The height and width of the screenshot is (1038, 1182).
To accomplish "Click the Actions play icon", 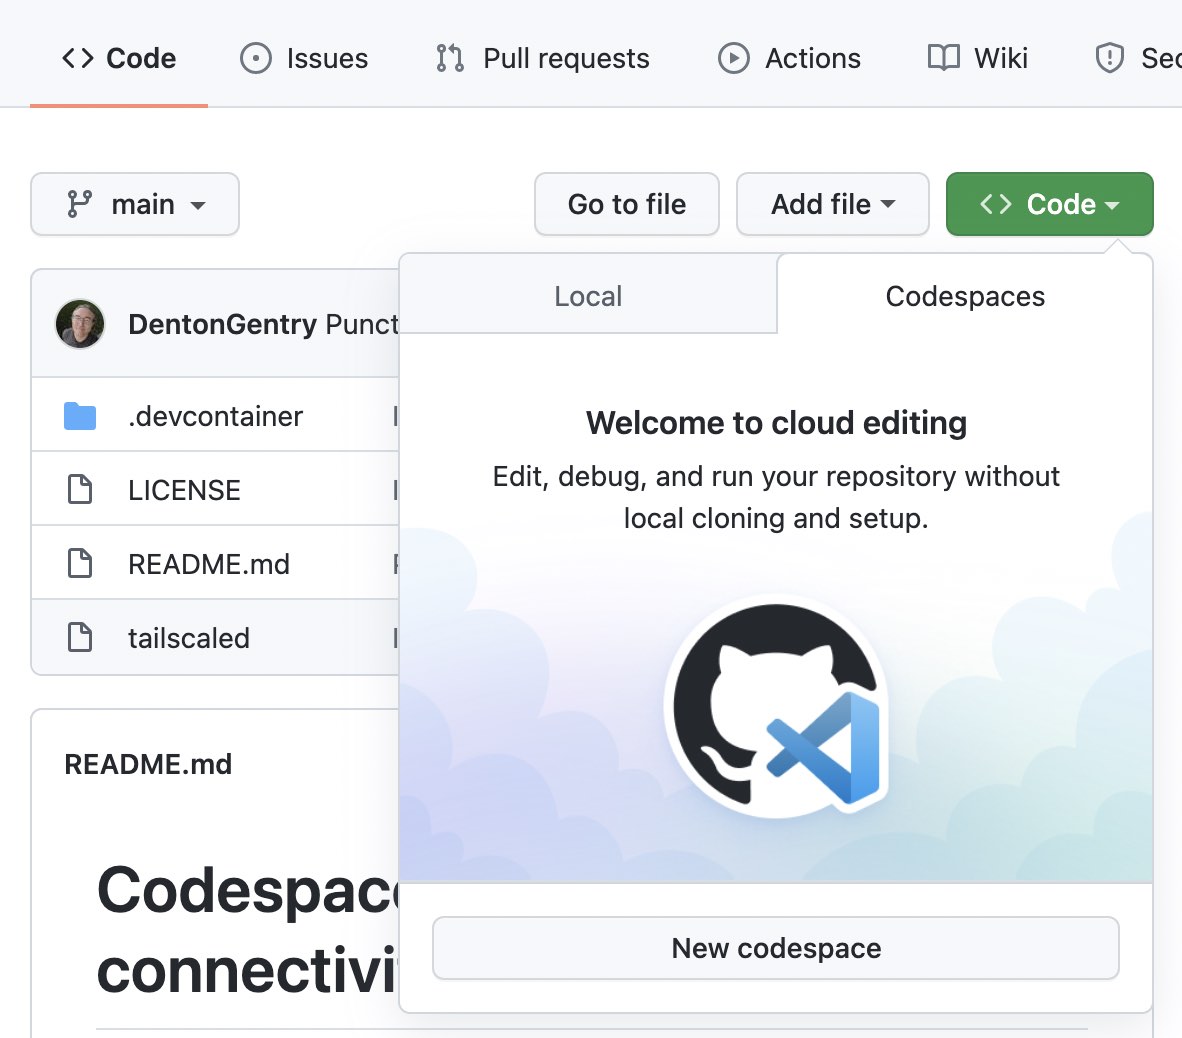I will point(733,58).
